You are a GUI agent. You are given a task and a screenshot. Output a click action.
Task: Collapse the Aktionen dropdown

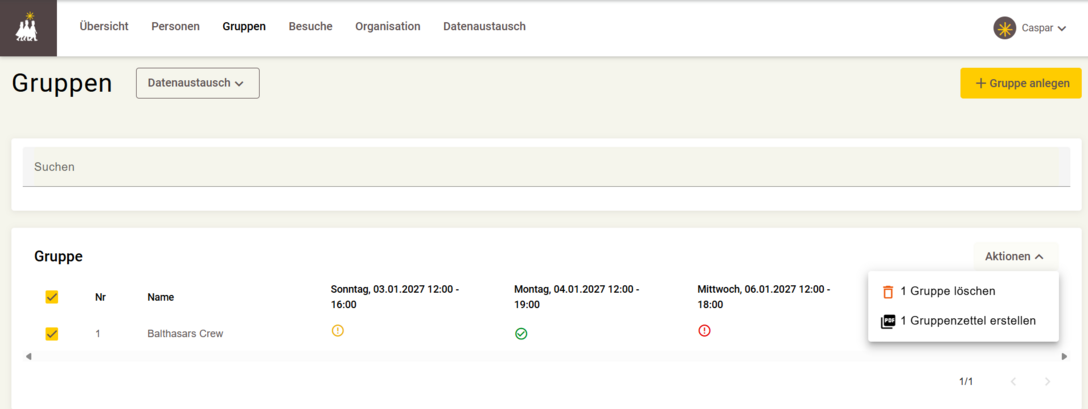point(1014,256)
